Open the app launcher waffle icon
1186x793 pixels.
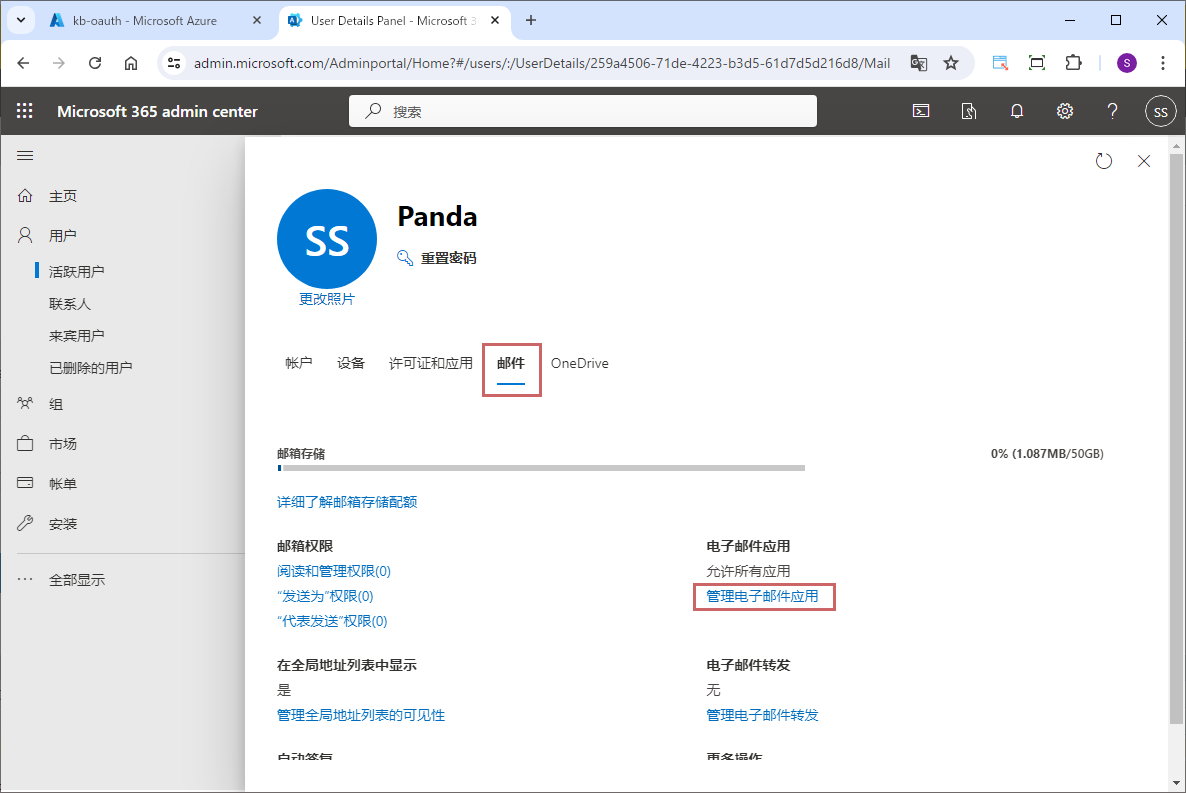click(x=25, y=111)
